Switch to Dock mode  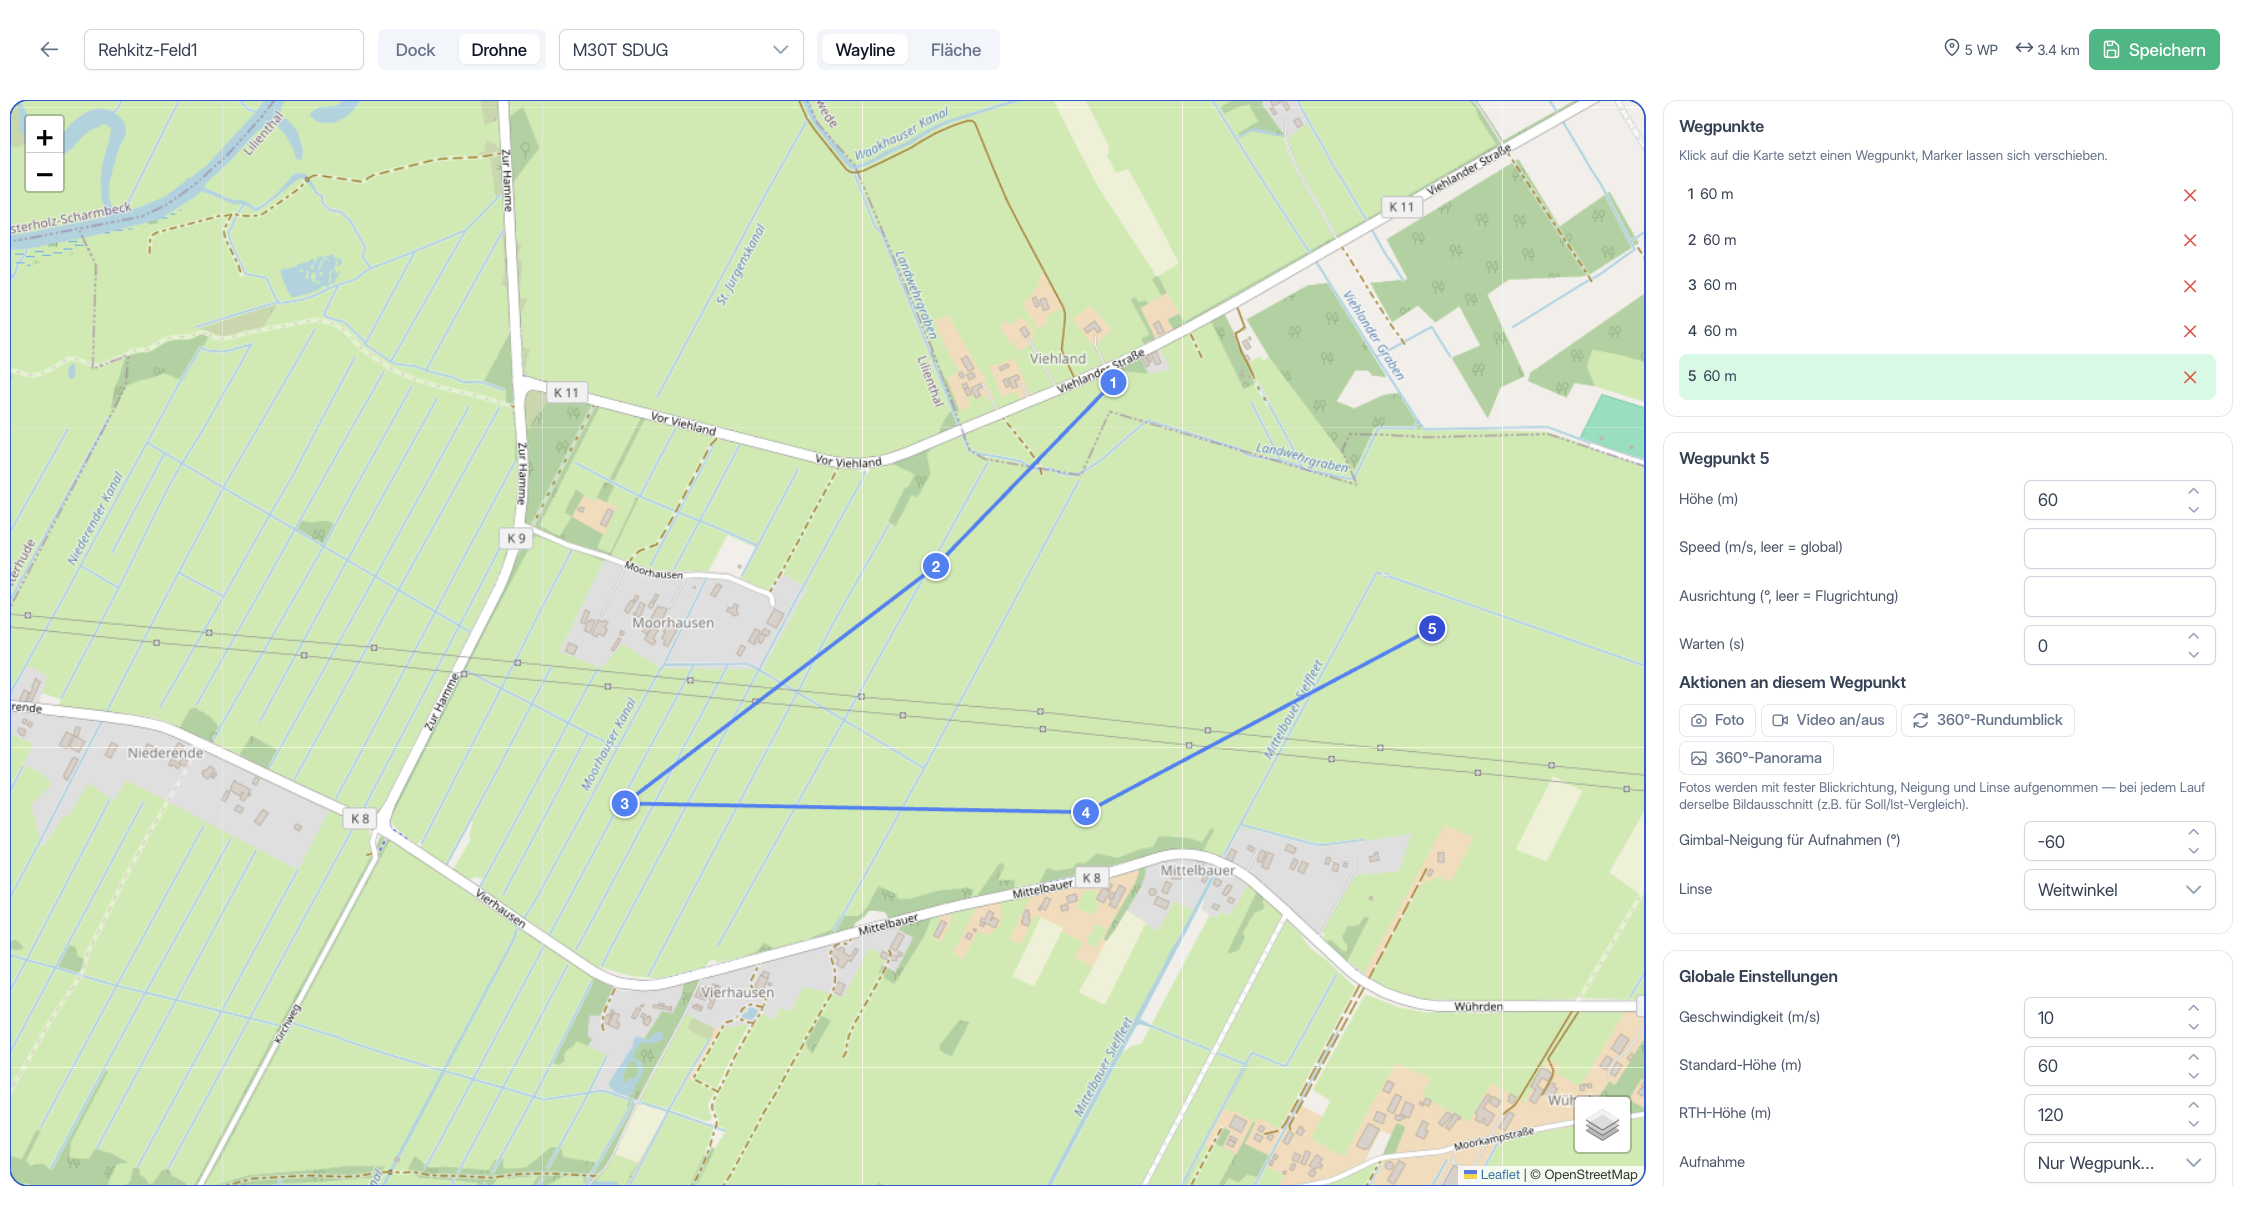point(415,50)
